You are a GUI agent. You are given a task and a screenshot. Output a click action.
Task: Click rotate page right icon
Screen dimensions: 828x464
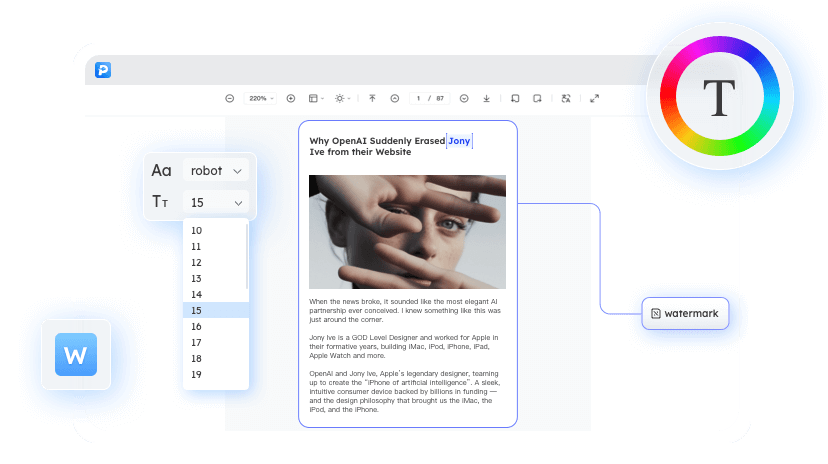(x=538, y=98)
